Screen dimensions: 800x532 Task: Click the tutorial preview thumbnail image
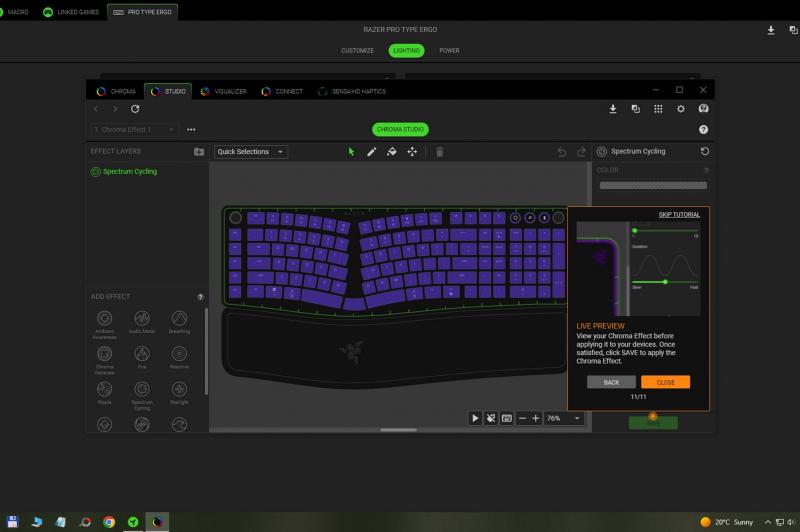coord(638,269)
